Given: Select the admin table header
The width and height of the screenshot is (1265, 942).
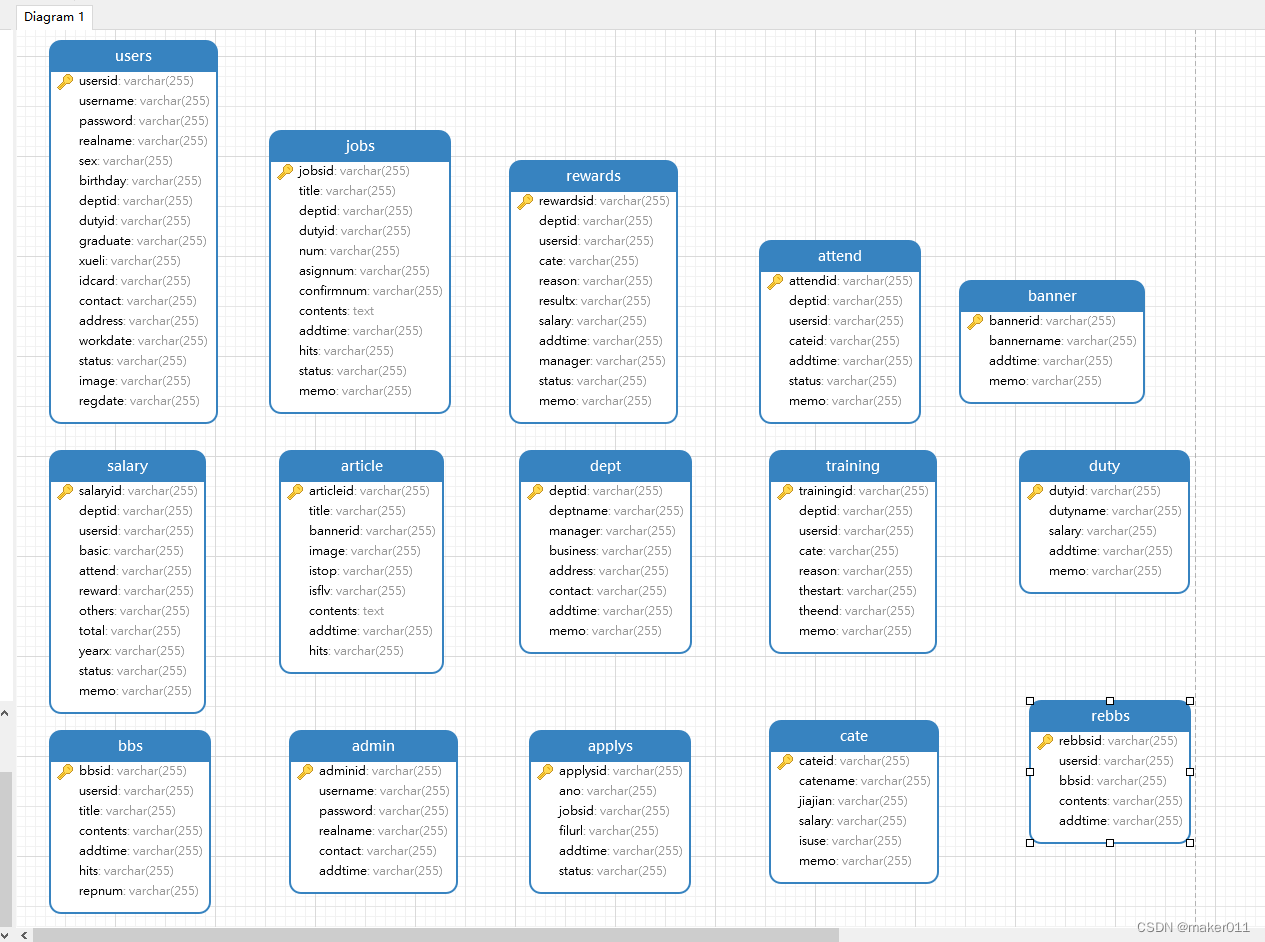Looking at the screenshot, I should [x=373, y=746].
